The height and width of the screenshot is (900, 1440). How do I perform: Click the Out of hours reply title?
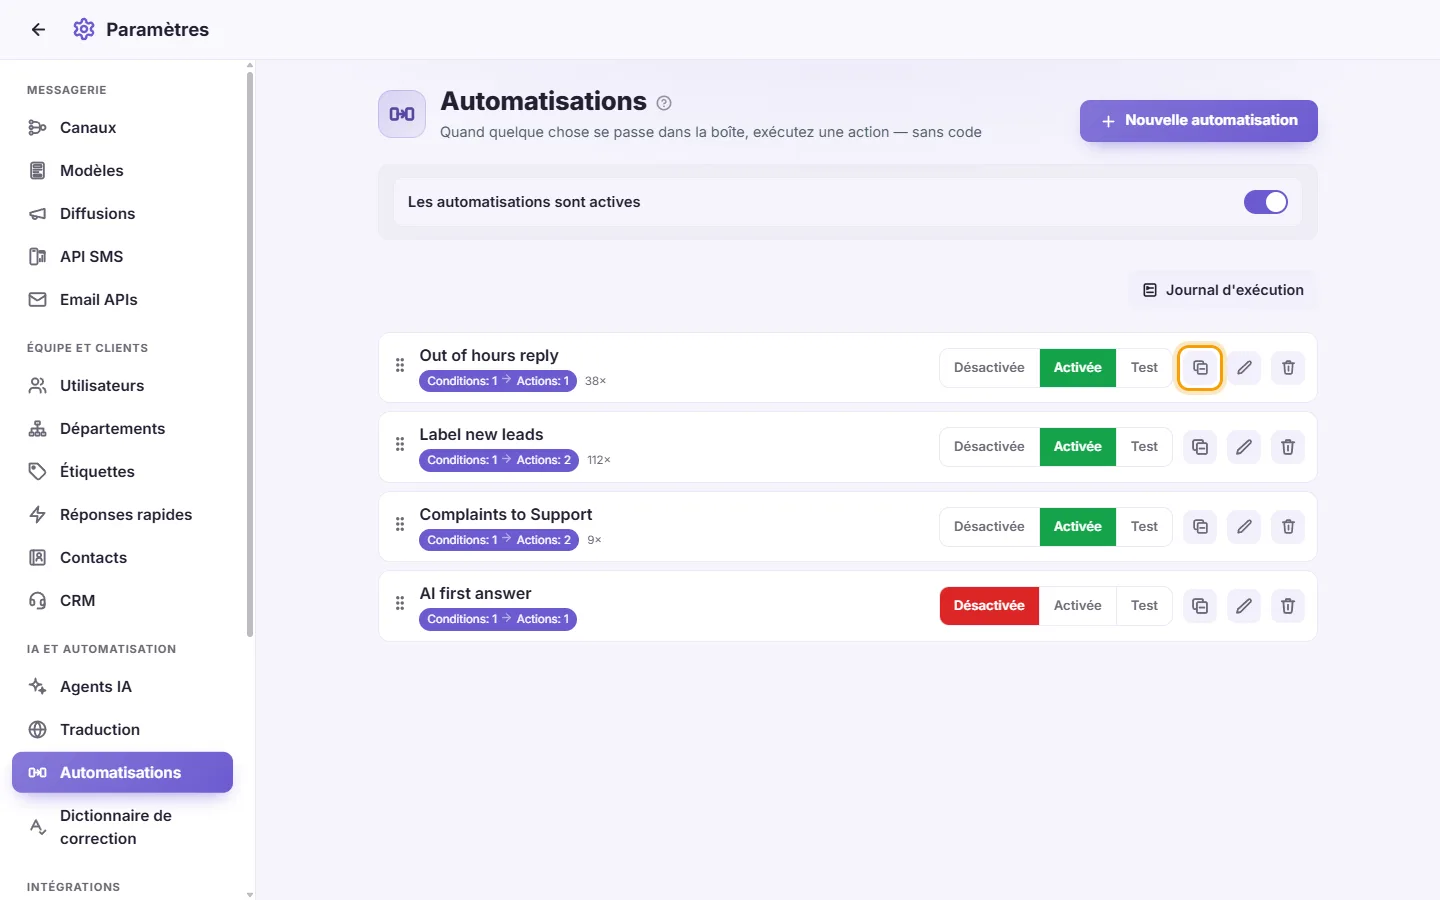[489, 356]
